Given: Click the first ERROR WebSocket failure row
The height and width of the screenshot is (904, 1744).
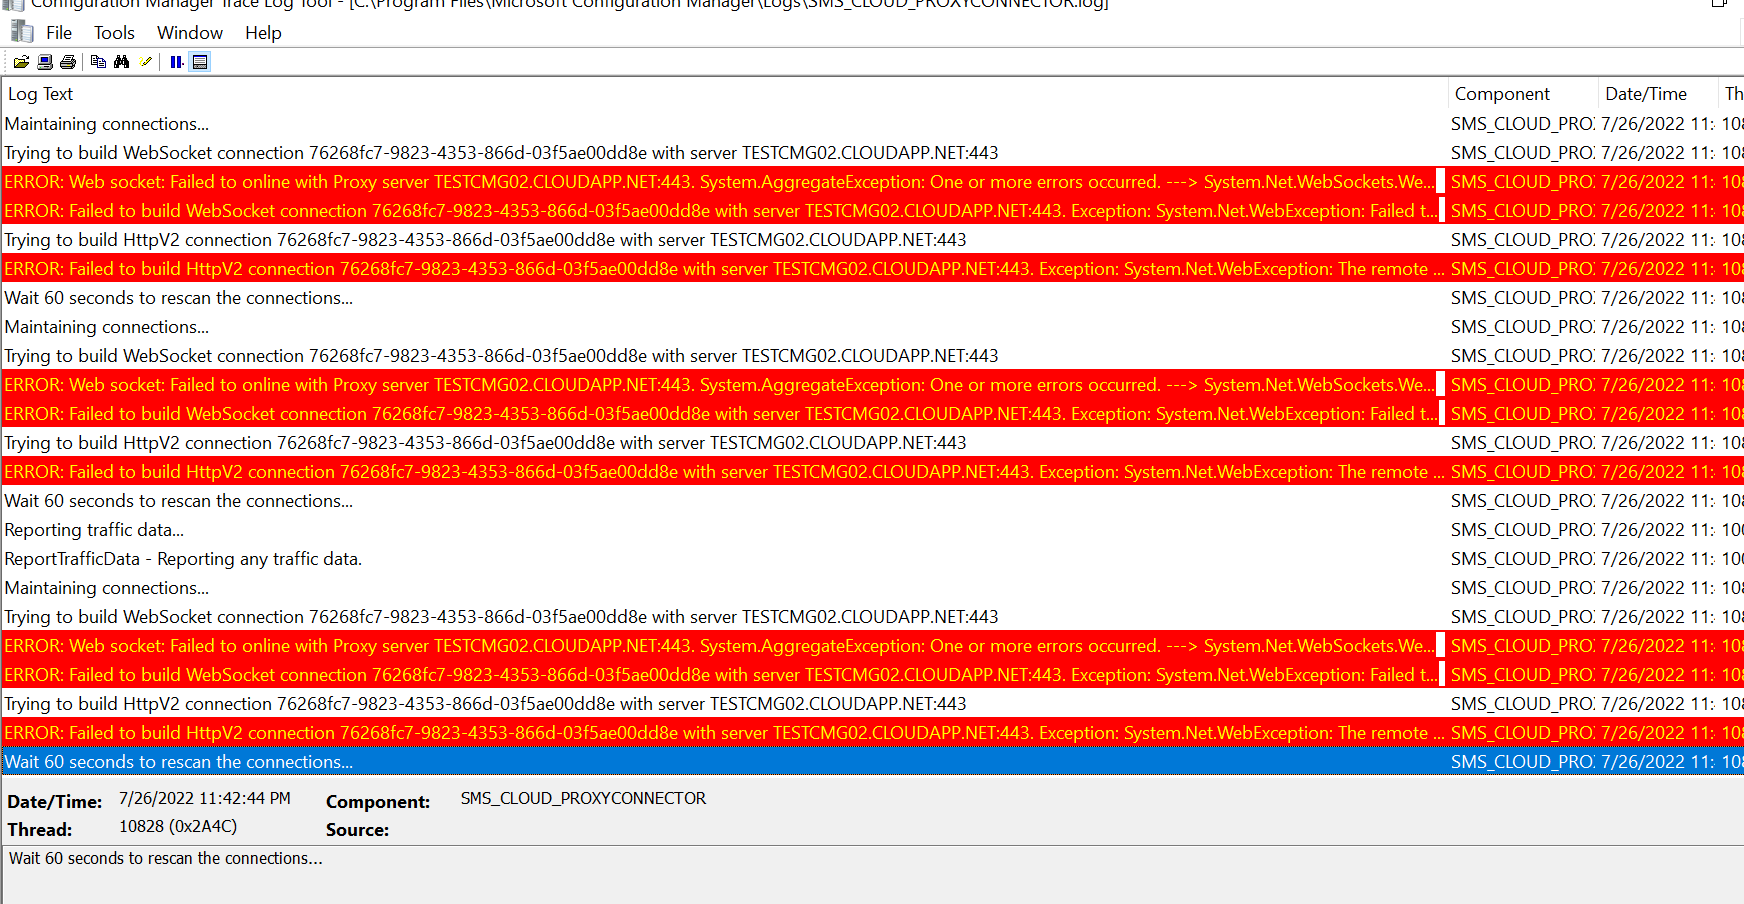Looking at the screenshot, I should [400, 181].
